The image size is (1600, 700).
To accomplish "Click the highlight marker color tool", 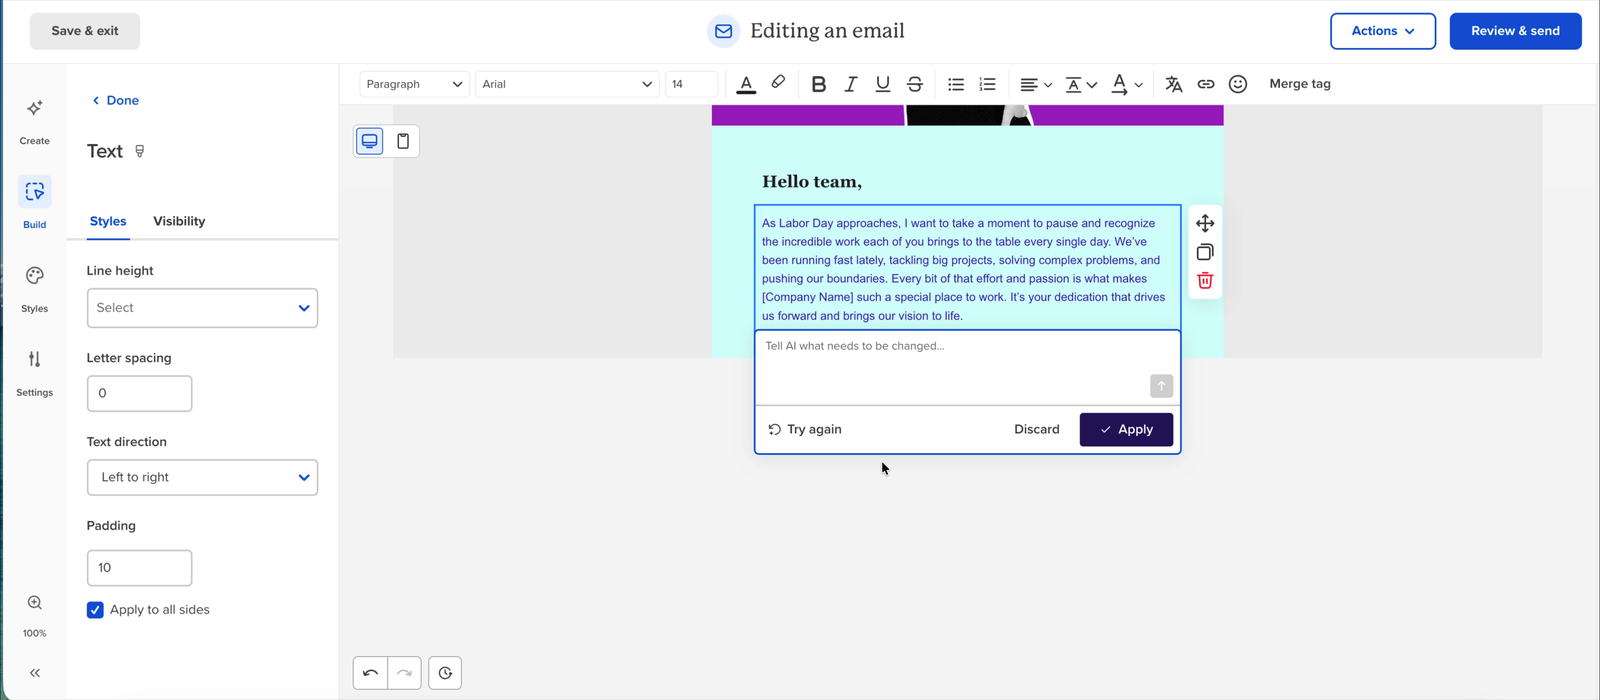I will click(778, 83).
